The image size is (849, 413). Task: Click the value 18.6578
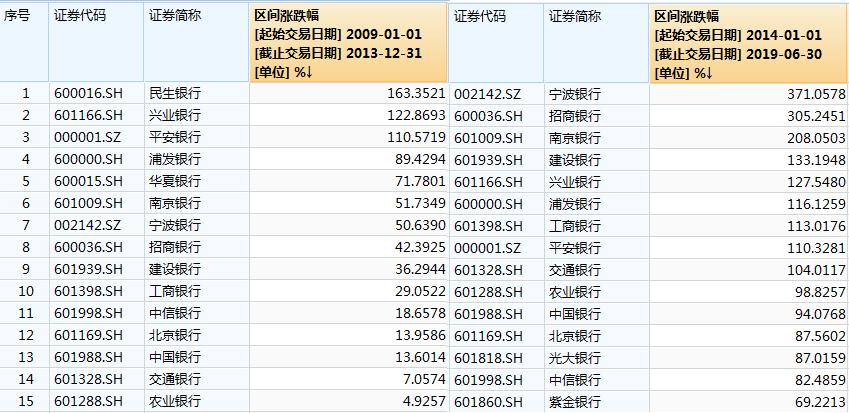(x=420, y=313)
